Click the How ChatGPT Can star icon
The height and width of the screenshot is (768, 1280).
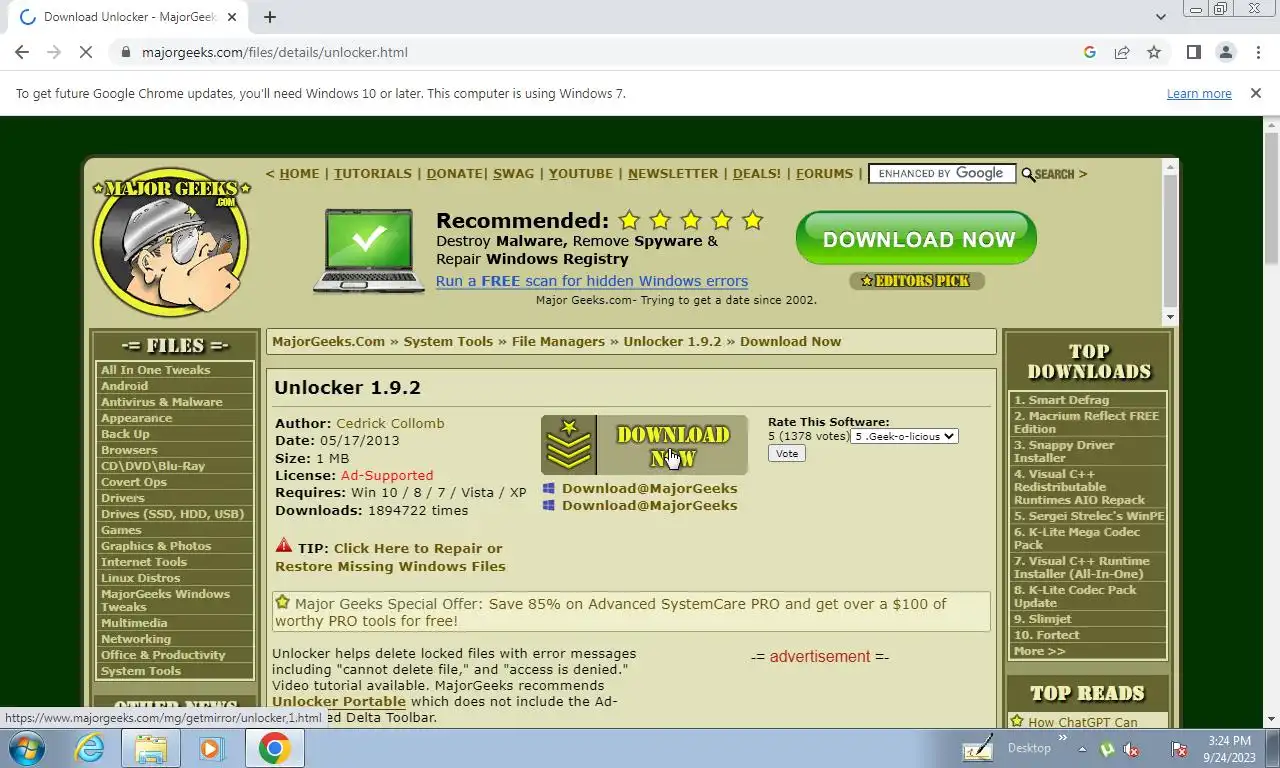click(x=1017, y=721)
